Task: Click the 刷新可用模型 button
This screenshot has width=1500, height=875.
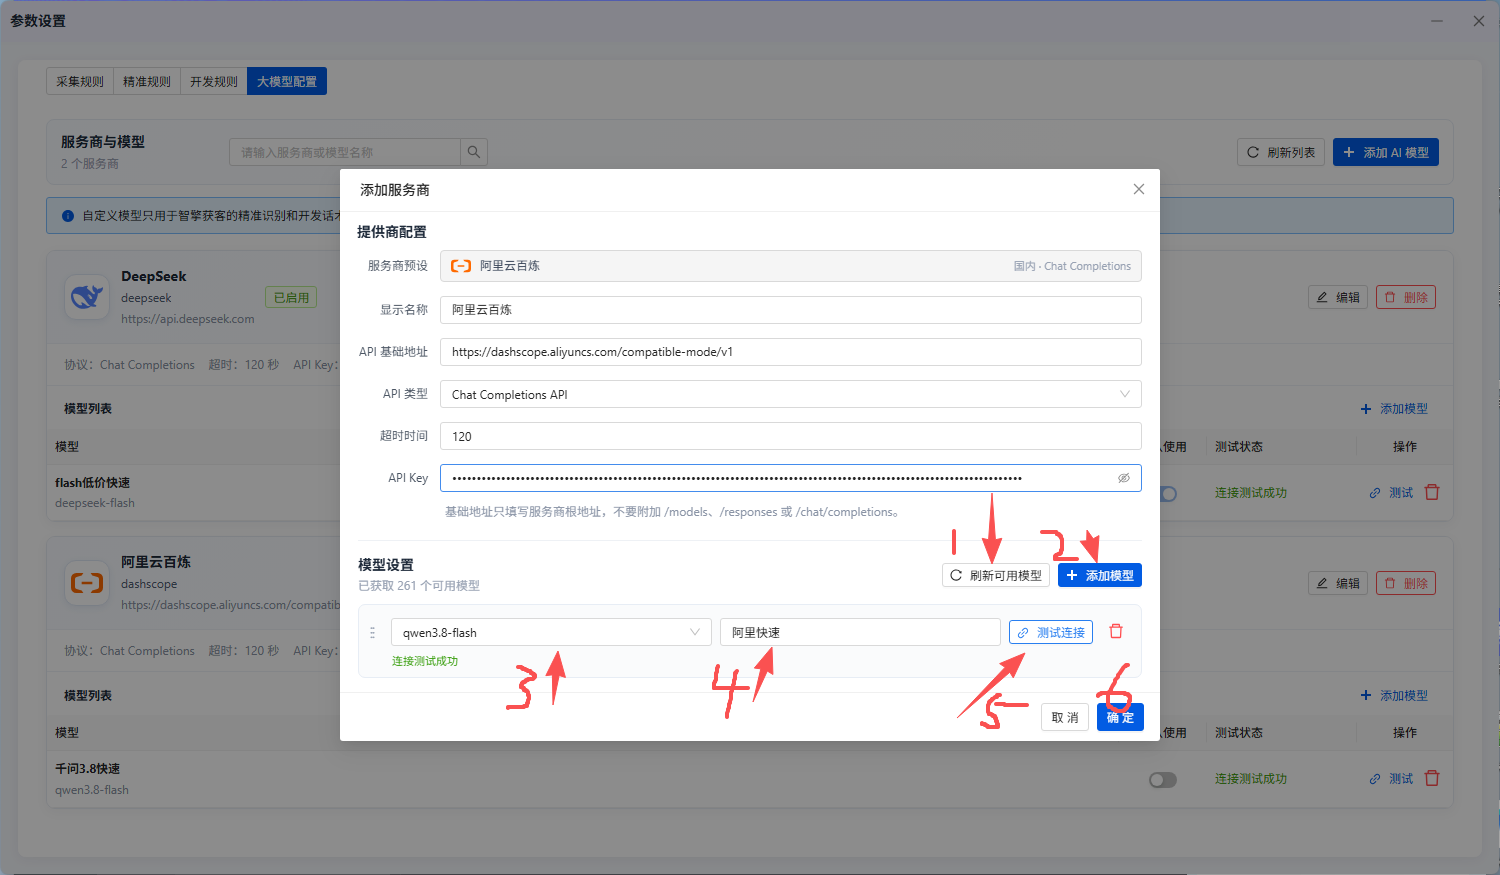Action: 996,575
